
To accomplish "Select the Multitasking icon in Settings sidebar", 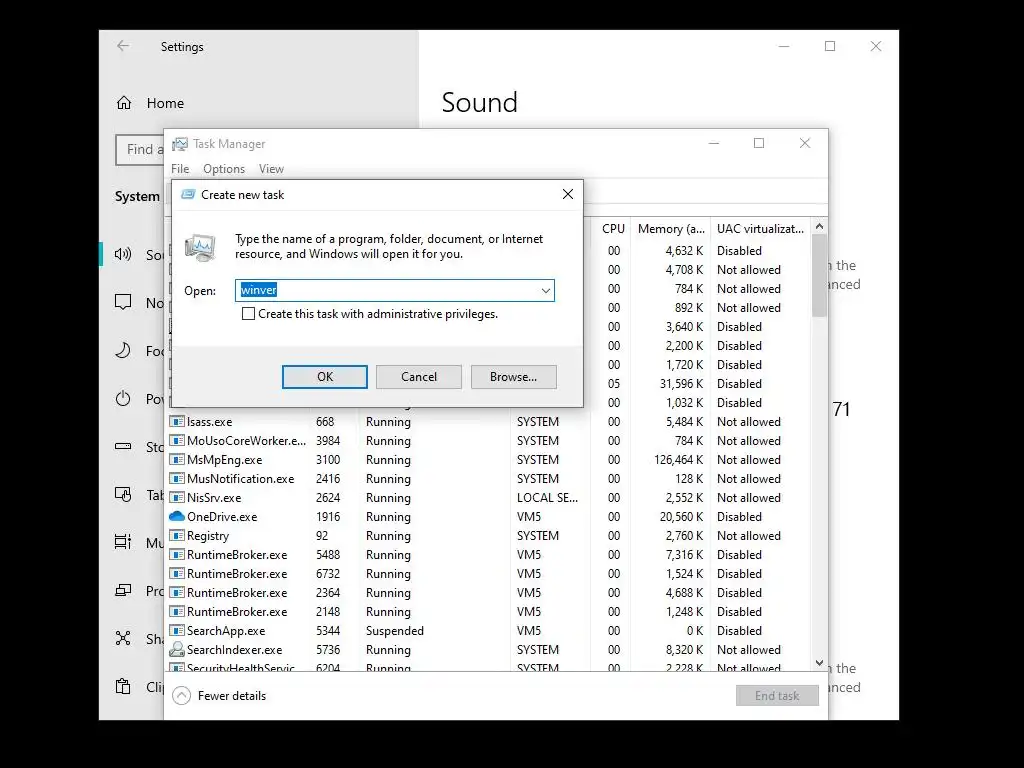I will [123, 542].
